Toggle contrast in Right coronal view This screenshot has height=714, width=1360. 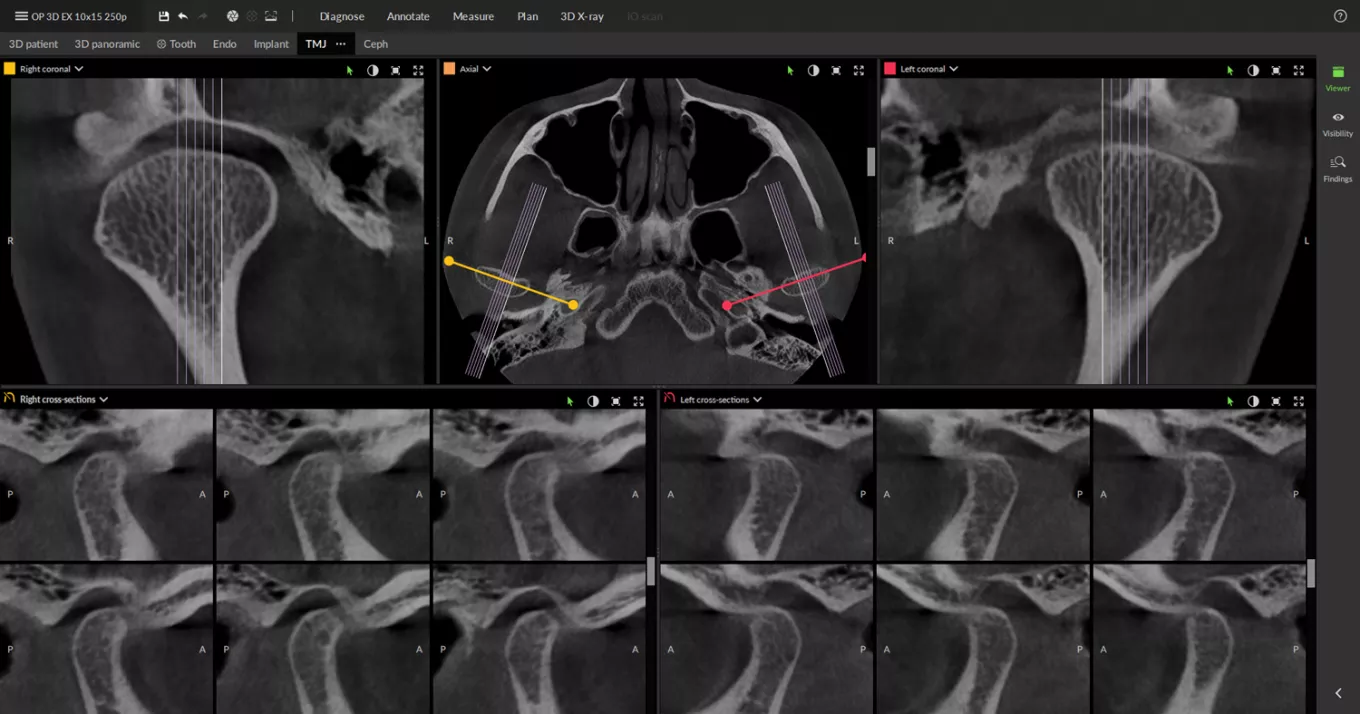coord(373,70)
